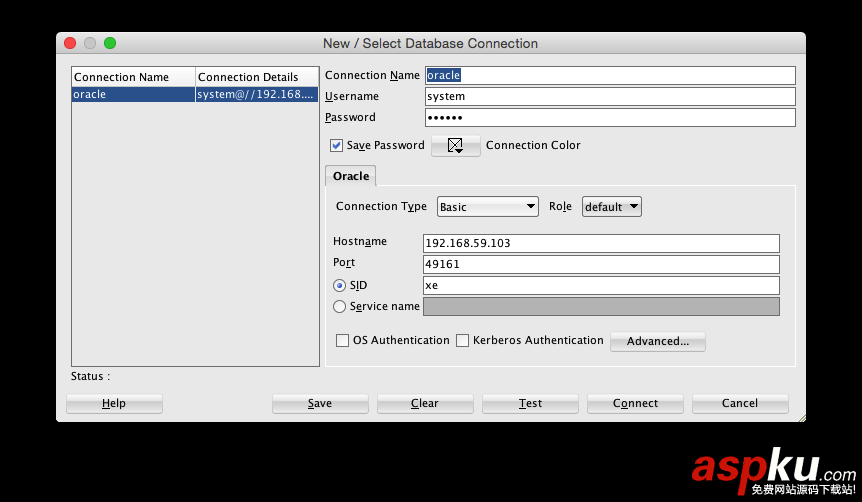The width and height of the screenshot is (862, 502).
Task: Edit the Hostname field 192.168.59.103
Action: (601, 243)
